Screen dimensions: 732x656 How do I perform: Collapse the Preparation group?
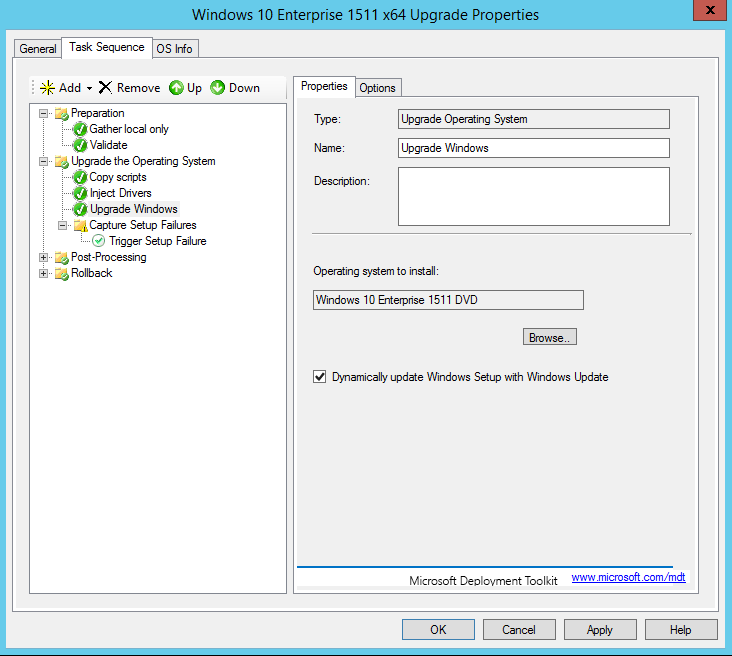(x=43, y=113)
